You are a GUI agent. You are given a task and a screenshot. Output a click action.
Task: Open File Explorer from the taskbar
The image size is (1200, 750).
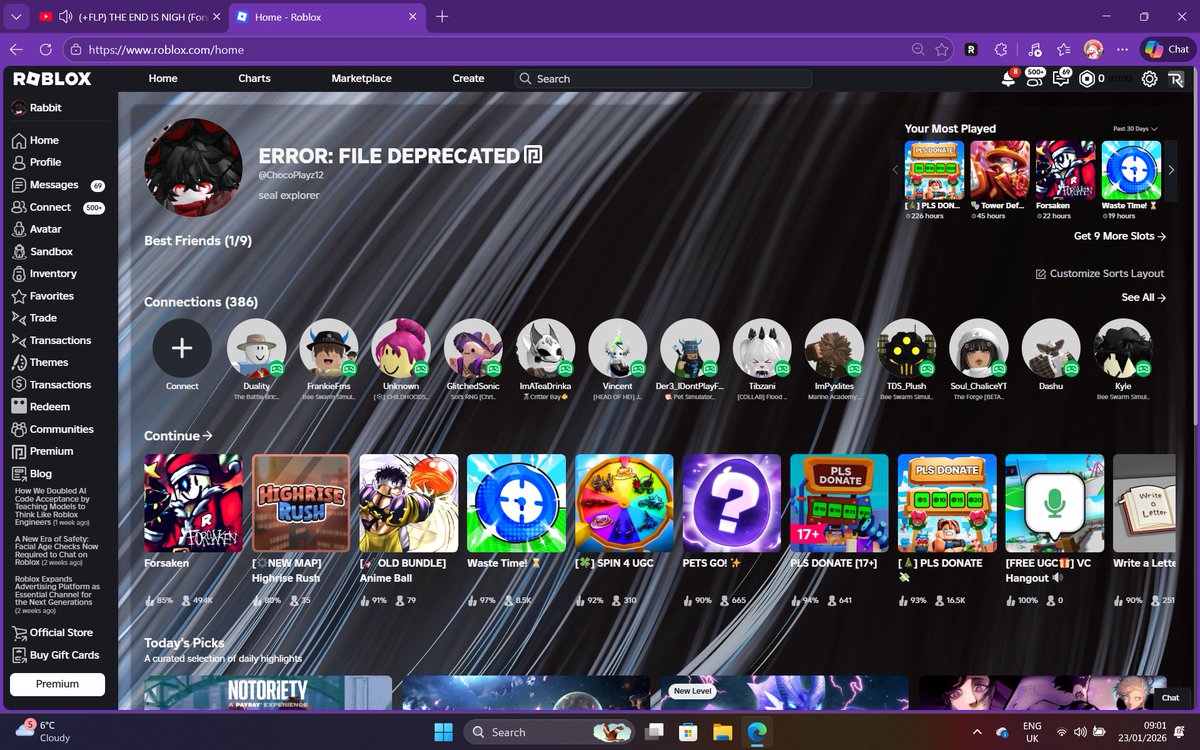coord(722,732)
